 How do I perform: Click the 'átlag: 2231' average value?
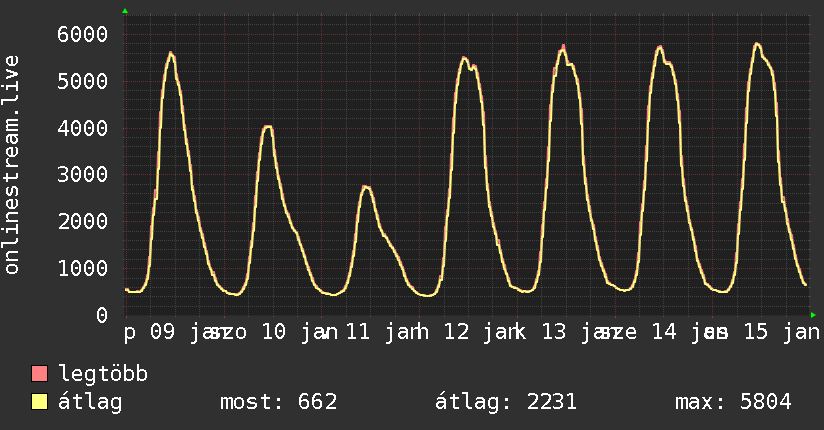tap(506, 402)
